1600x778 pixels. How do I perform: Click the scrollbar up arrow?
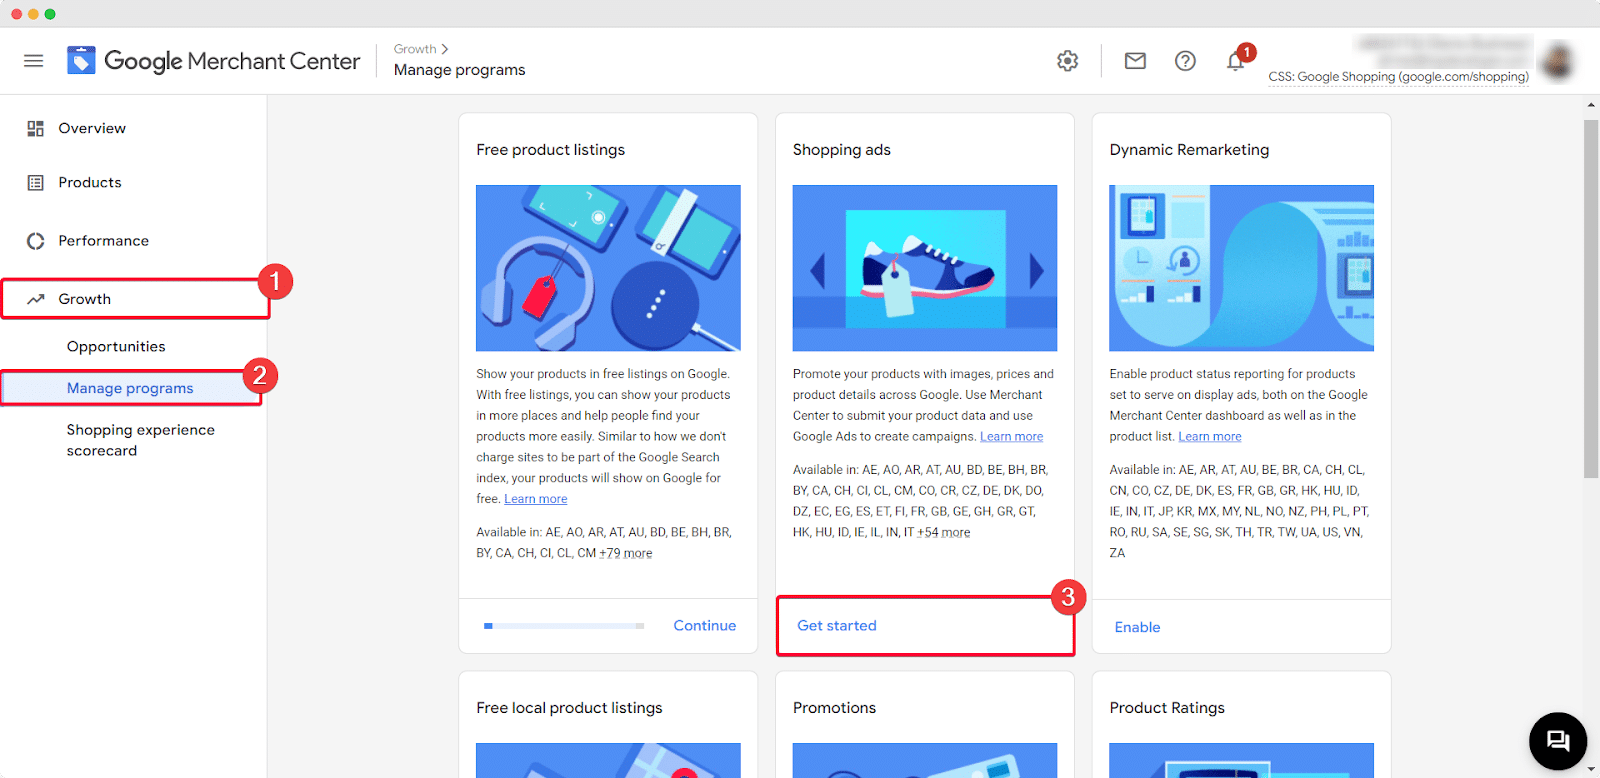pos(1591,104)
